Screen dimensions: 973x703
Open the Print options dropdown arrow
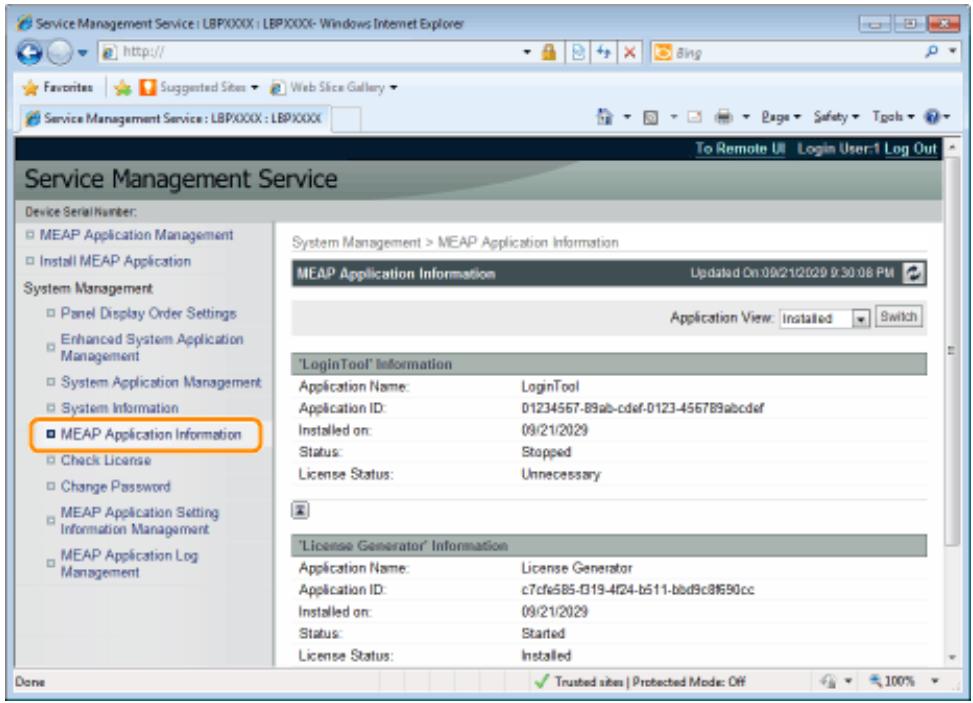click(x=746, y=117)
